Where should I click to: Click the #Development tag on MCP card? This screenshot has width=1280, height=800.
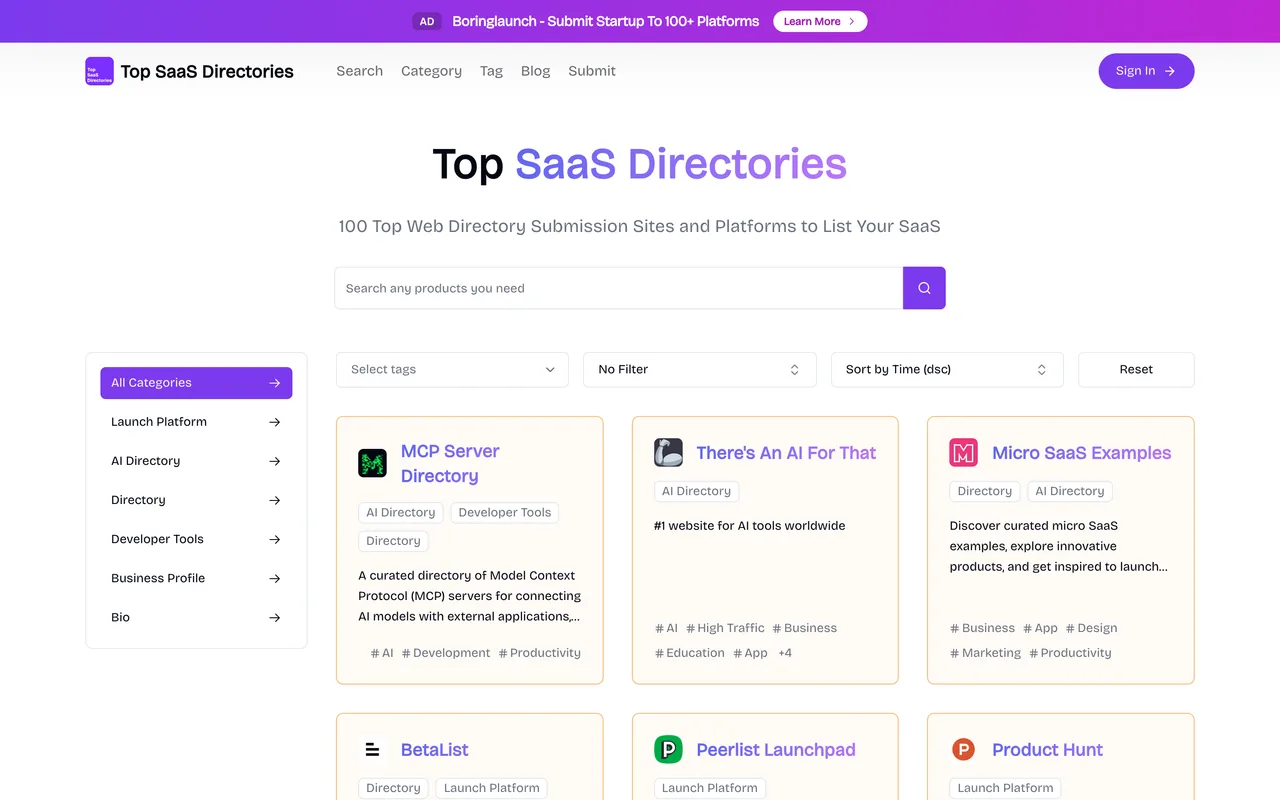tap(446, 653)
